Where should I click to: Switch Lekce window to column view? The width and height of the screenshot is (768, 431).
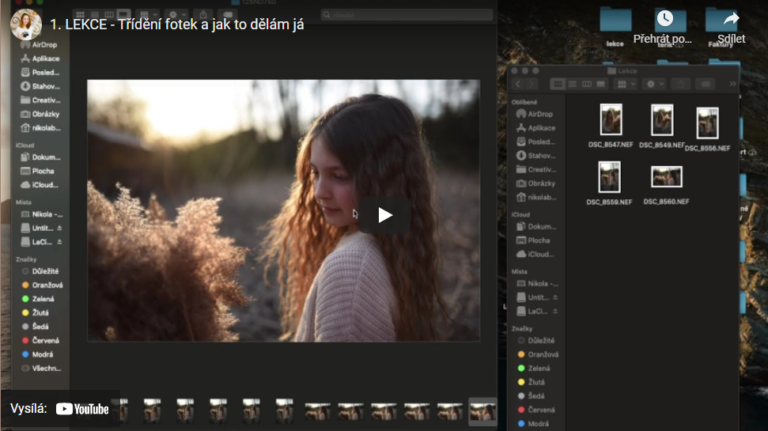(586, 84)
